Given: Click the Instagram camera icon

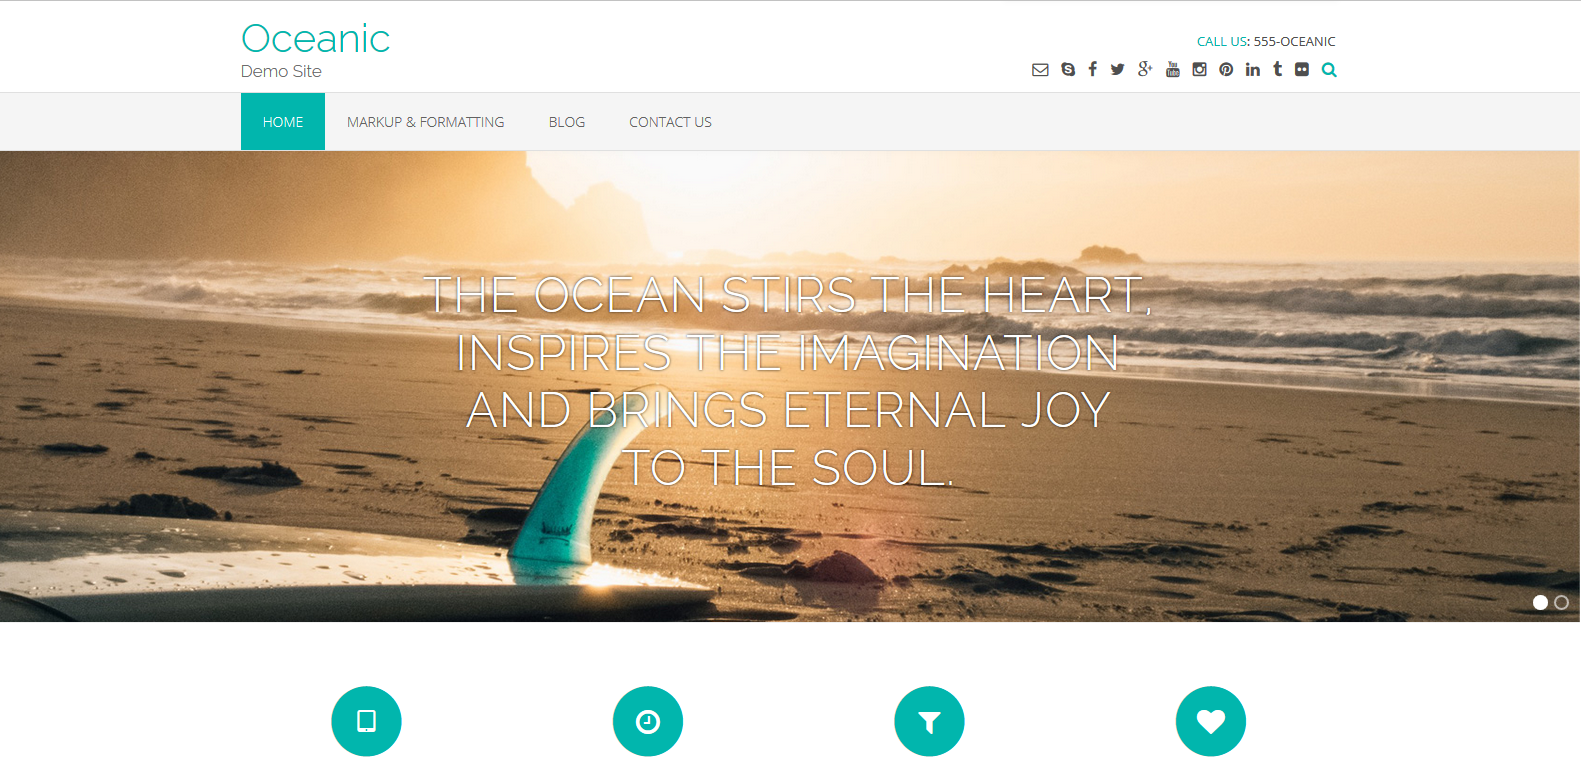Looking at the screenshot, I should [1199, 69].
